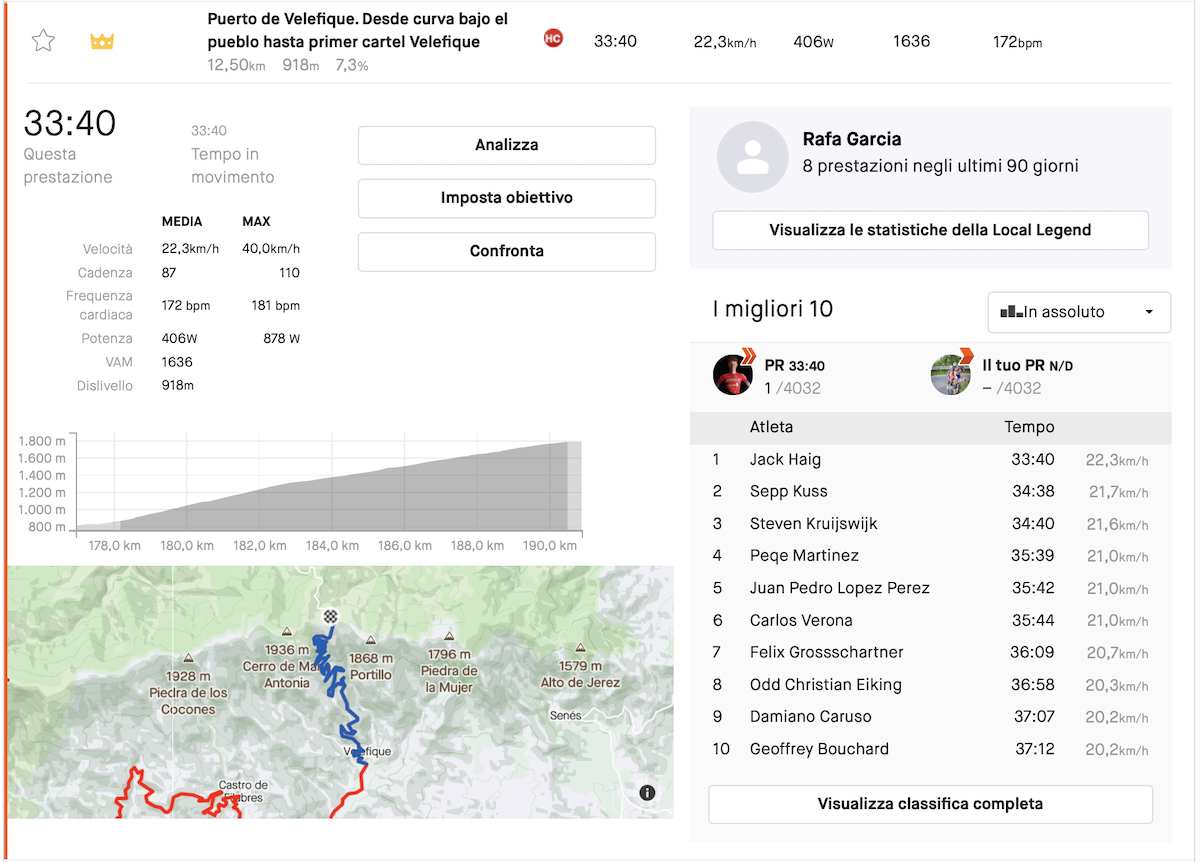Click the checkered finish flag on map

tap(329, 617)
